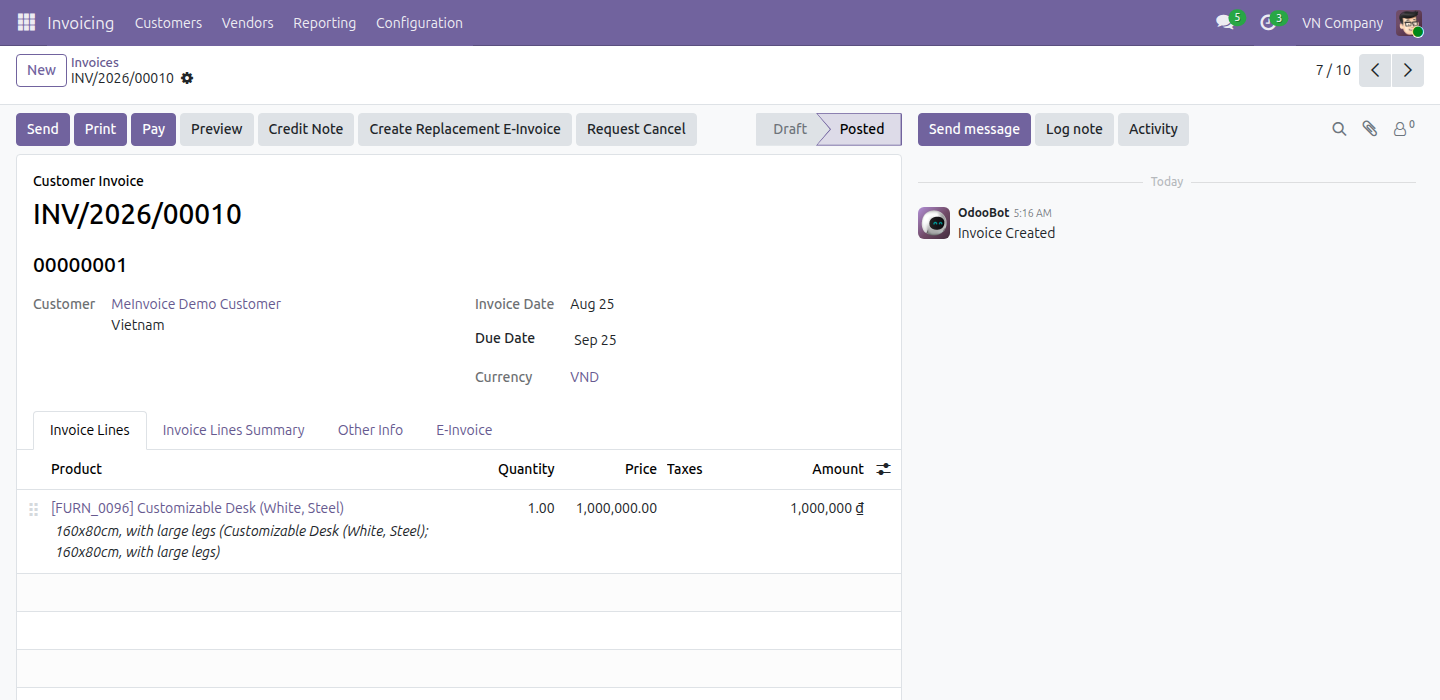Click the Amount value 1,000,000 ₫
Screen dimensions: 1440x700
tap(827, 508)
